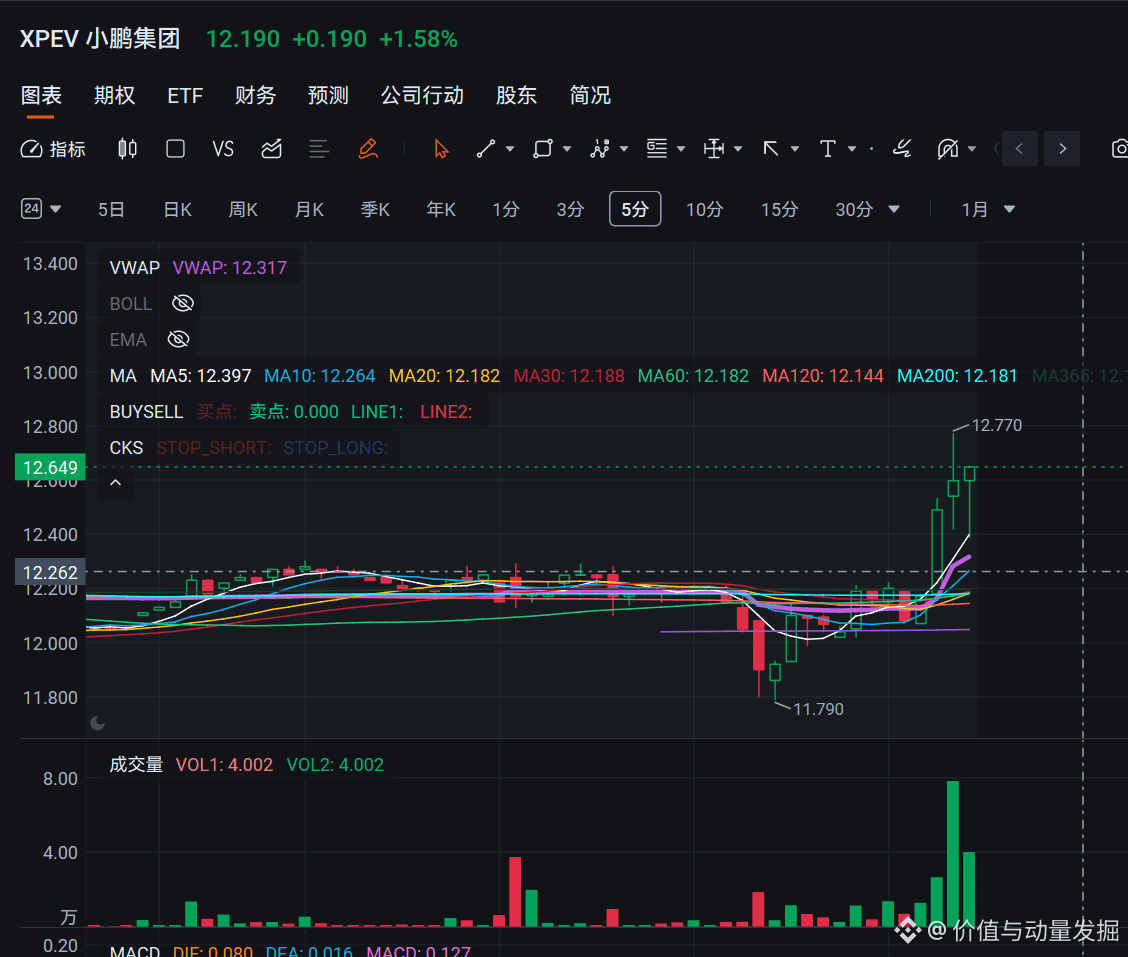
Task: Click the horizontal lines list icon
Action: tap(319, 149)
